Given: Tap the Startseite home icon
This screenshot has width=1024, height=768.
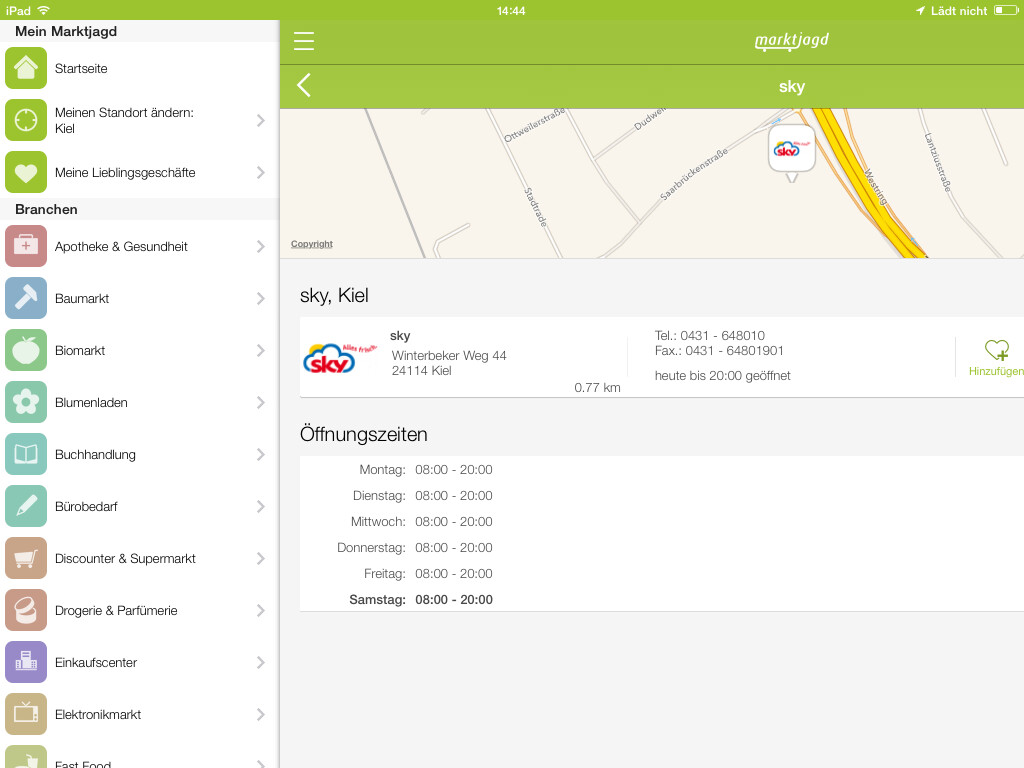Looking at the screenshot, I should click(x=26, y=68).
